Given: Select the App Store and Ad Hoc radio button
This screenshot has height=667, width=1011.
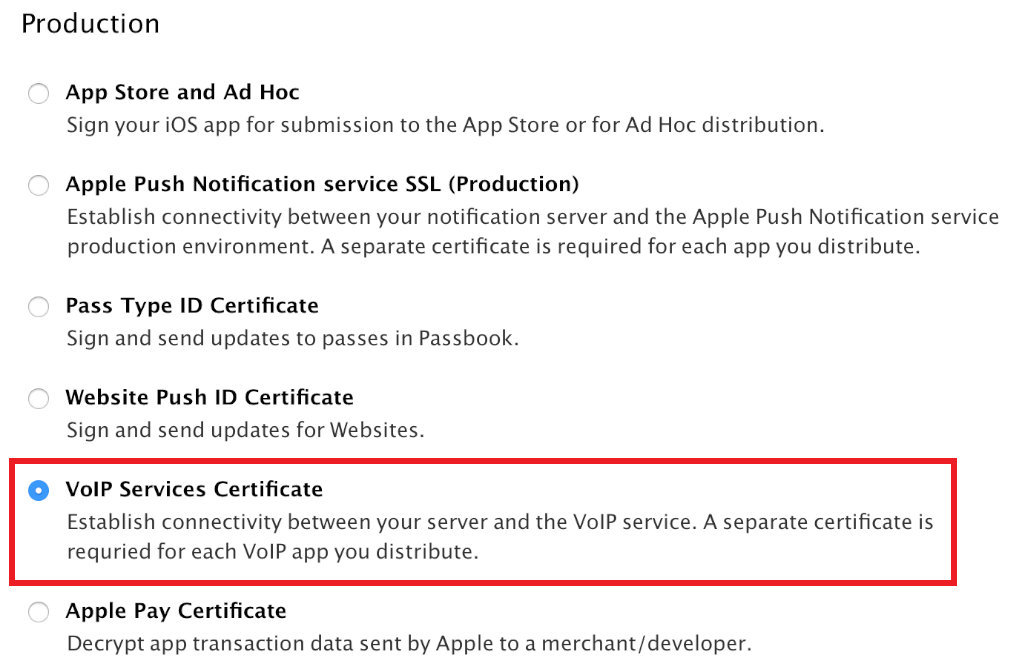Looking at the screenshot, I should pyautogui.click(x=38, y=93).
